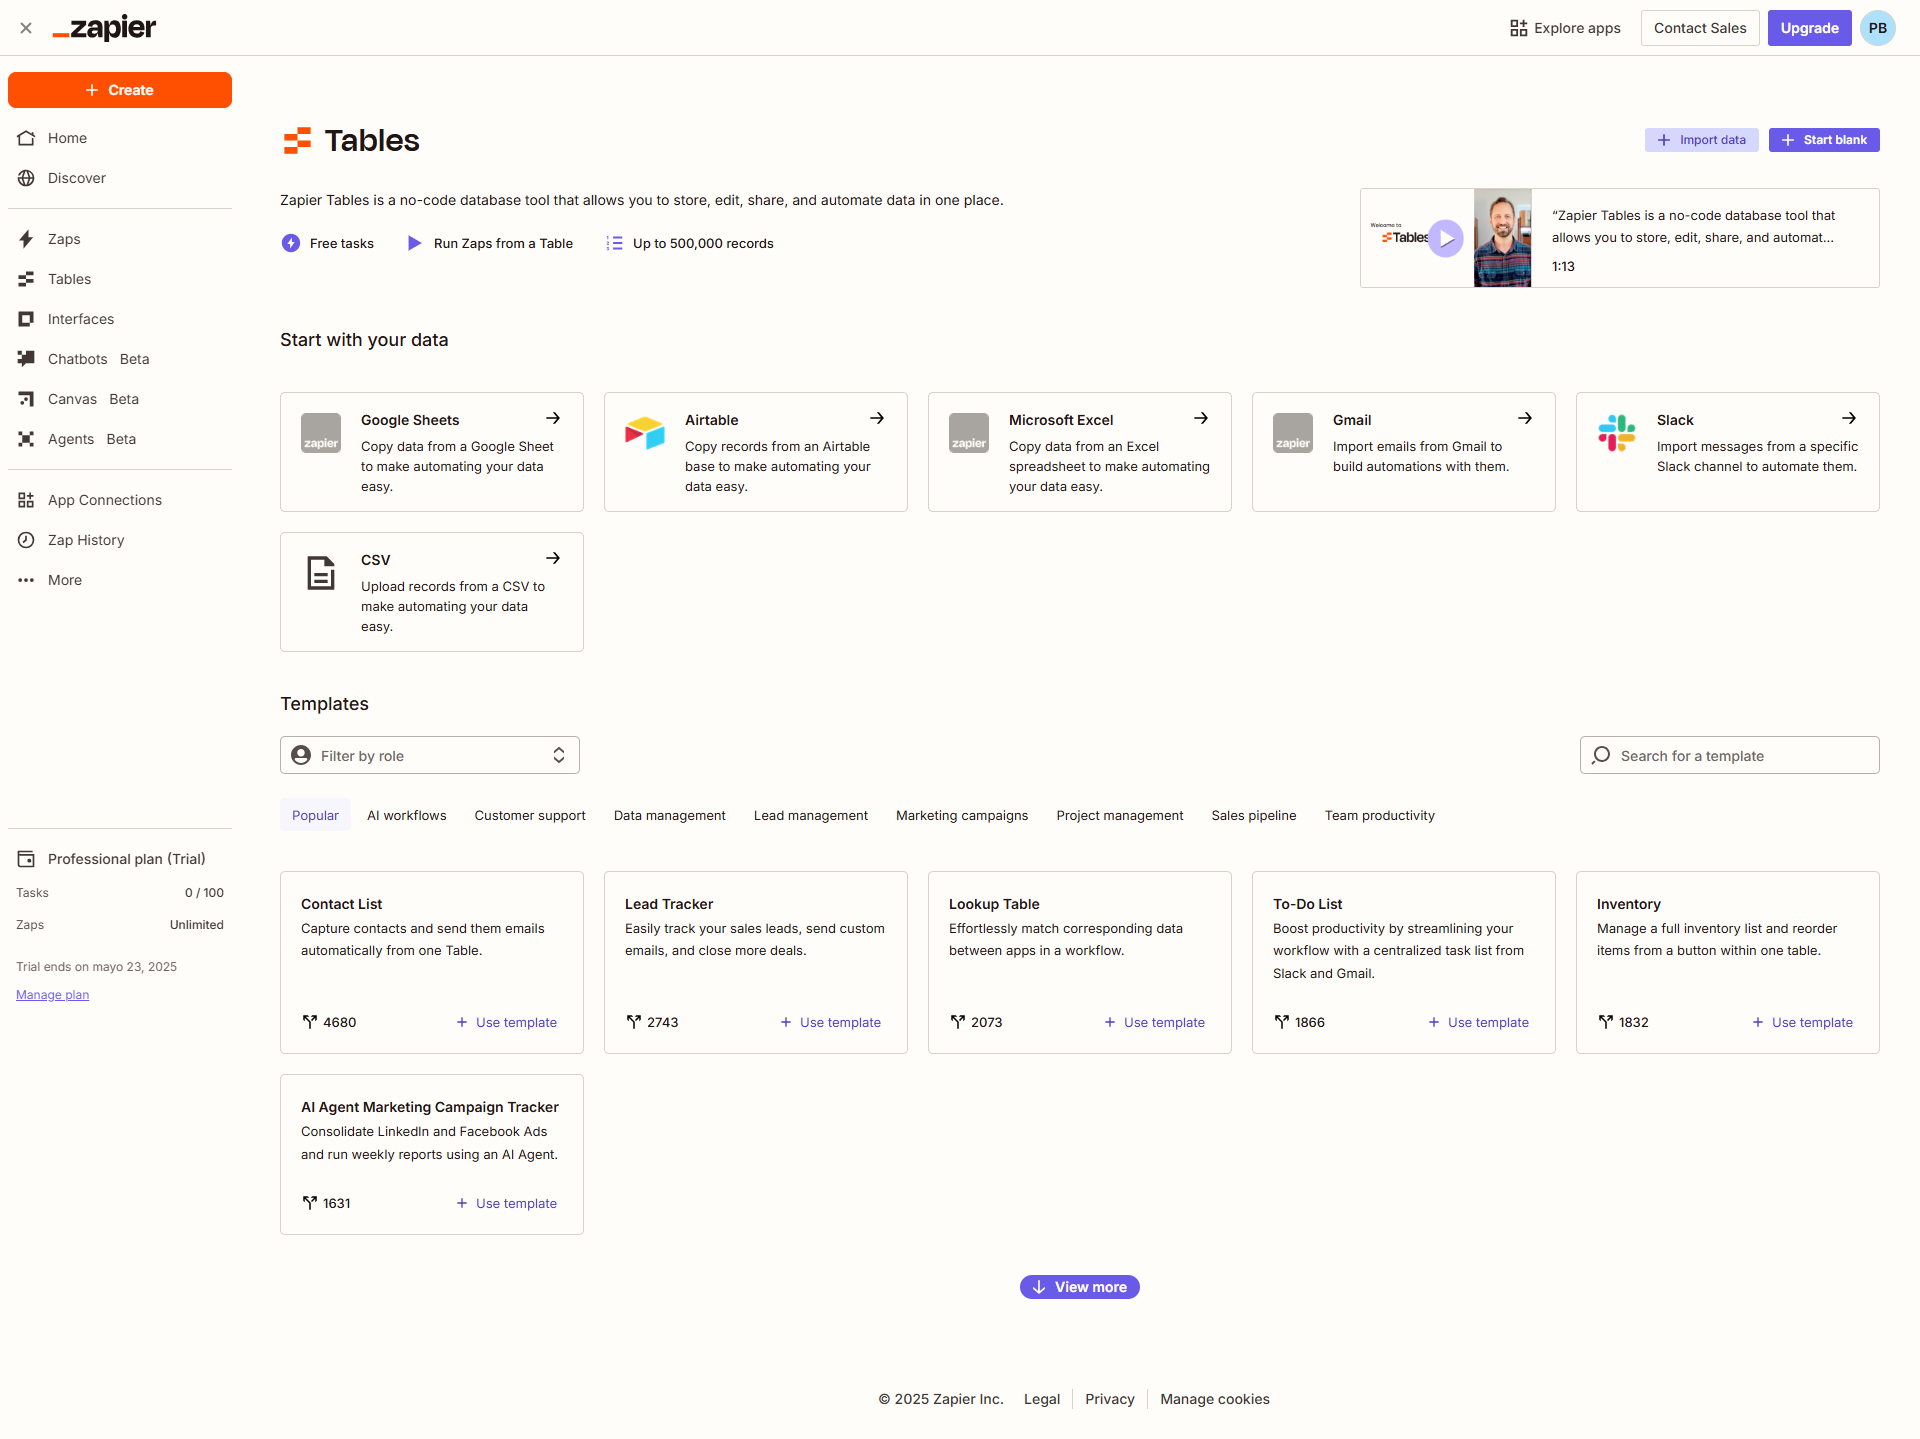This screenshot has height=1439, width=1920.
Task: Click the presenter video thumbnail
Action: (1502, 238)
